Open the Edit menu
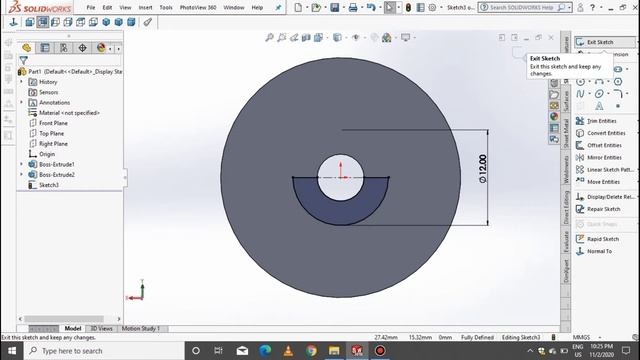 pyautogui.click(x=107, y=7)
